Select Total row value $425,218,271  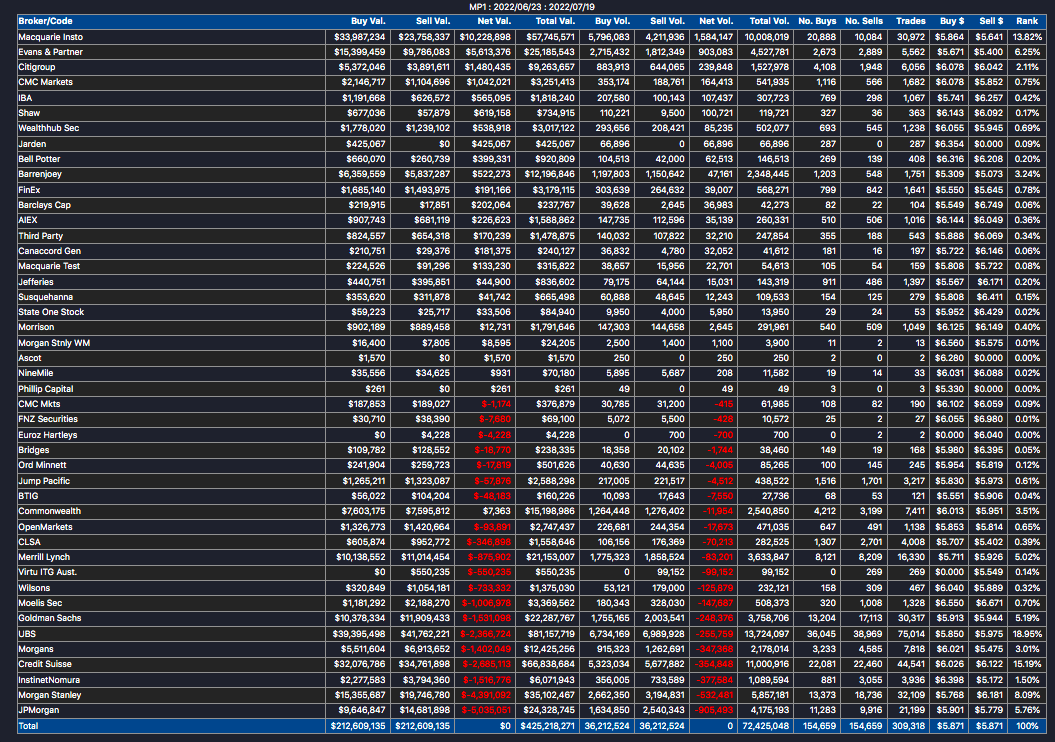(547, 726)
